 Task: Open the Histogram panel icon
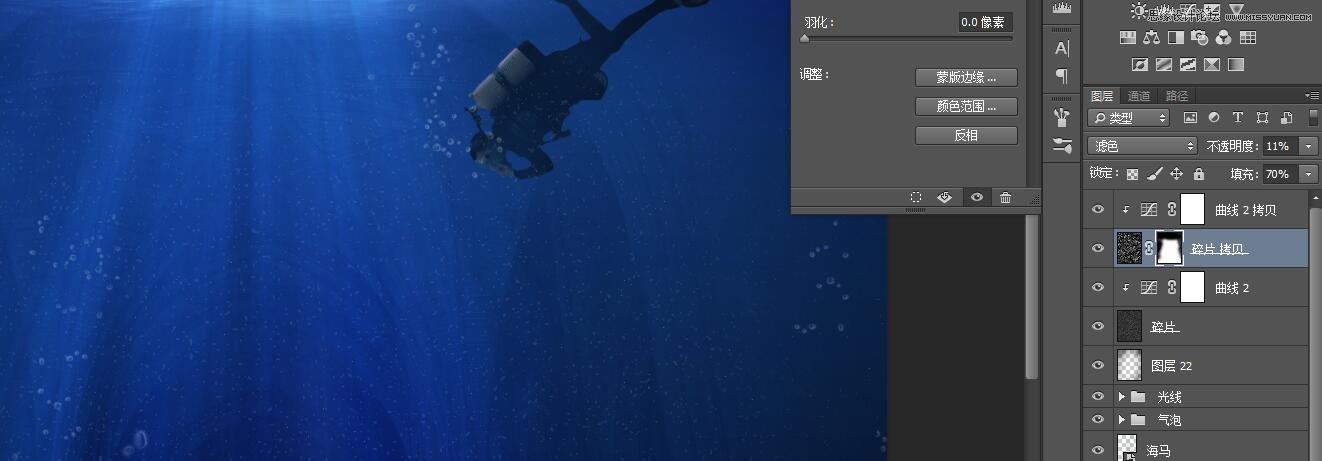click(x=1062, y=9)
